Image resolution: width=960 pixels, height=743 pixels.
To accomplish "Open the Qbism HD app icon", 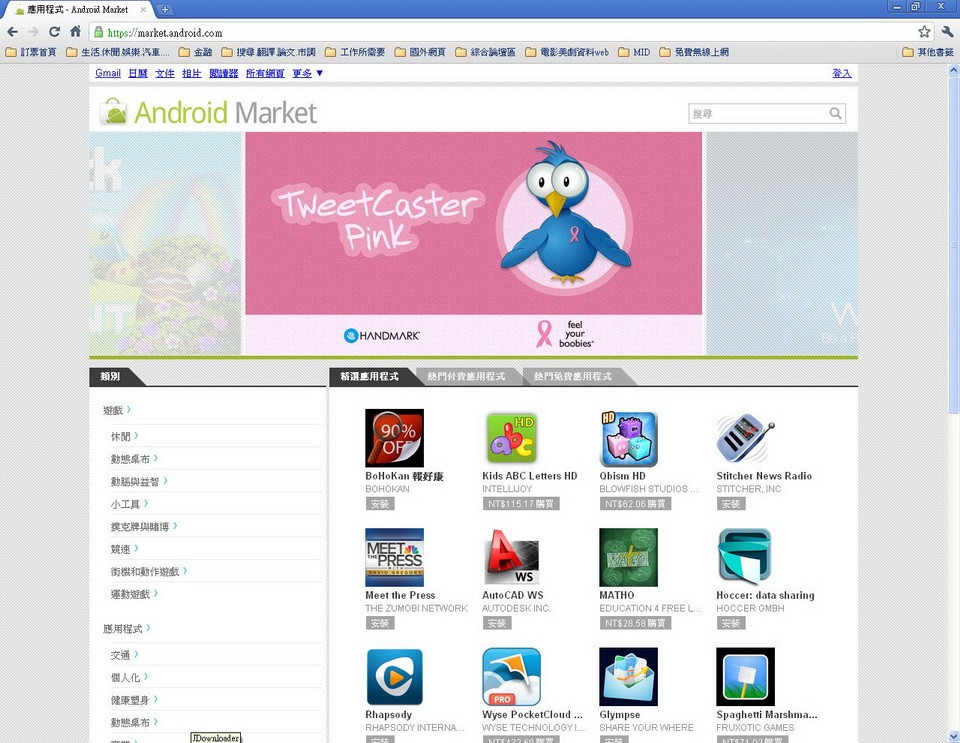I will pos(628,438).
